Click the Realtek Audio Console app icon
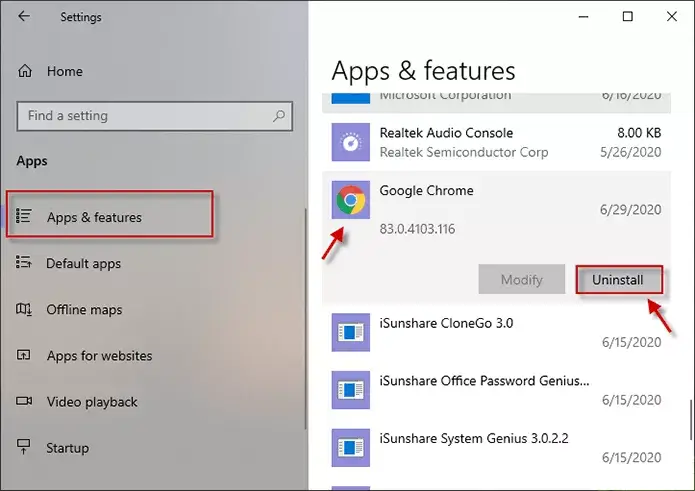 tap(351, 142)
